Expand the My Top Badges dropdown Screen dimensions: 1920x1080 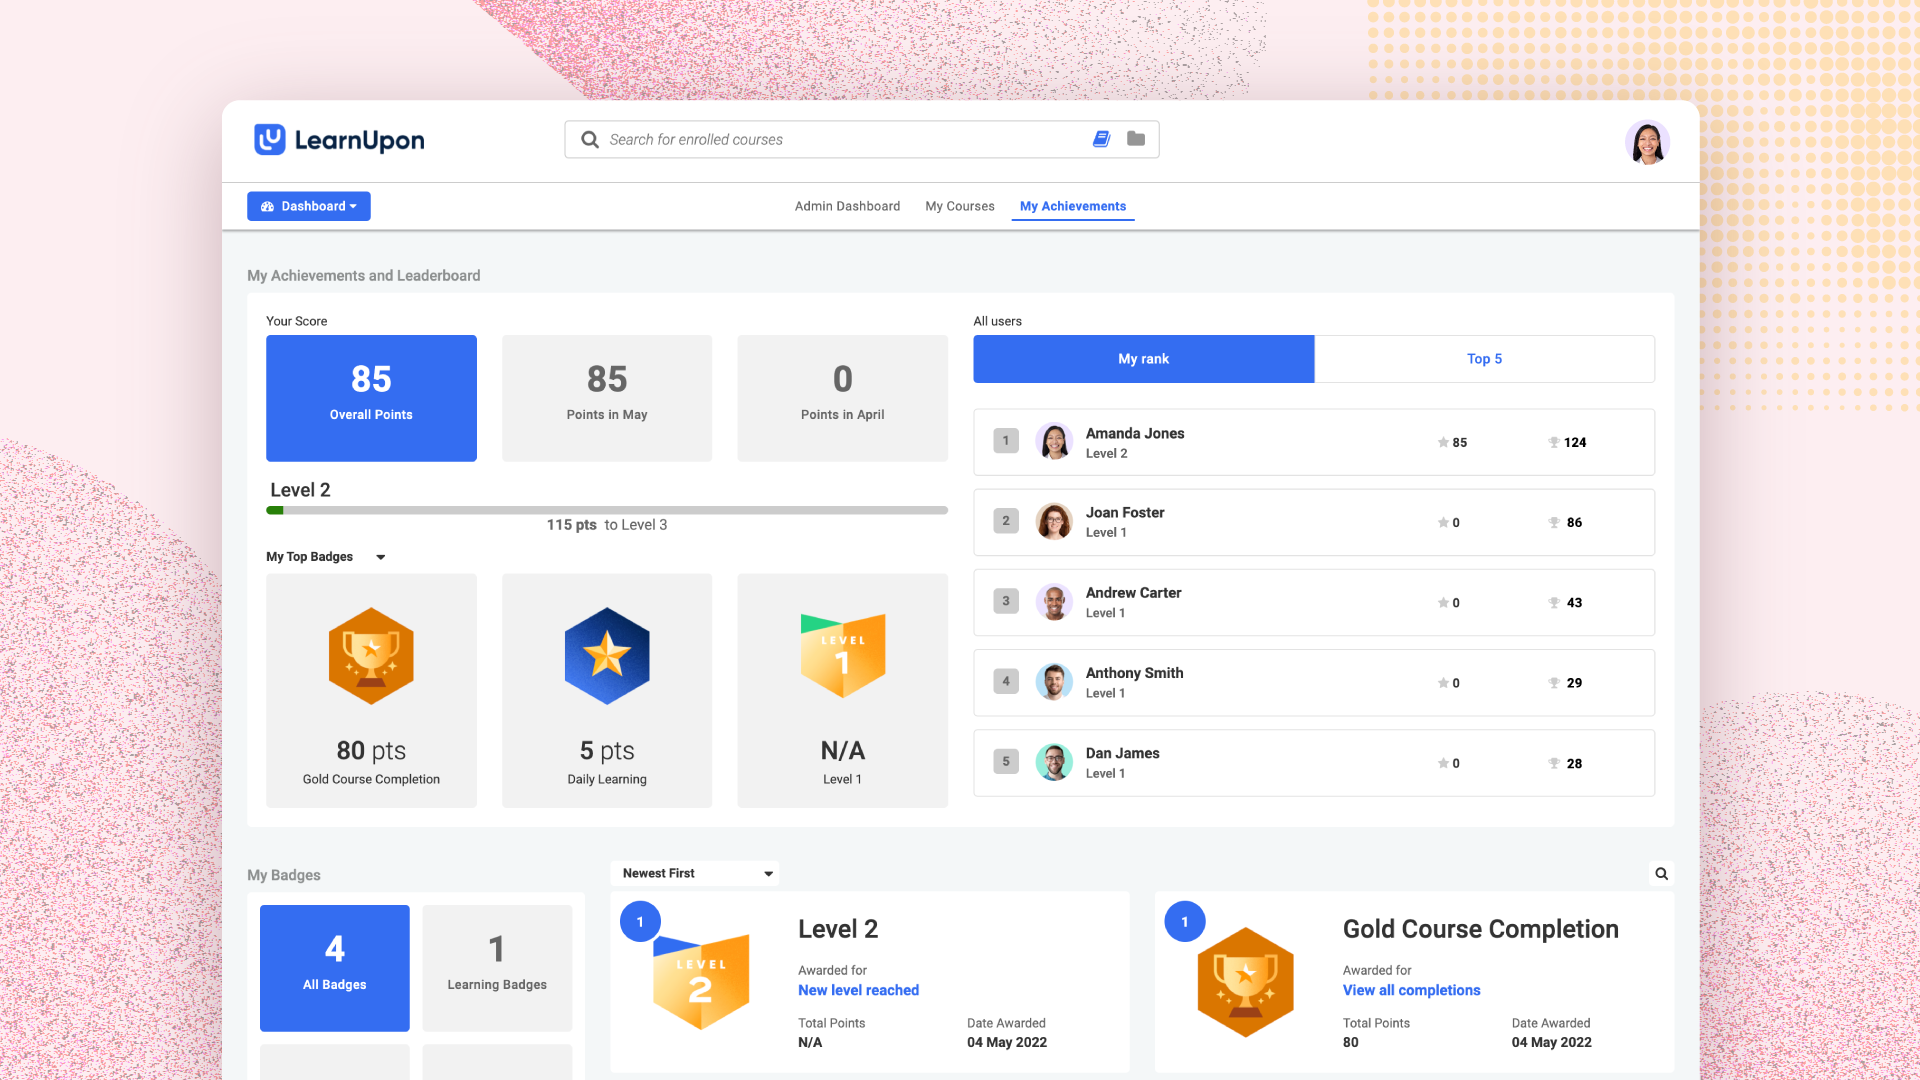(381, 556)
